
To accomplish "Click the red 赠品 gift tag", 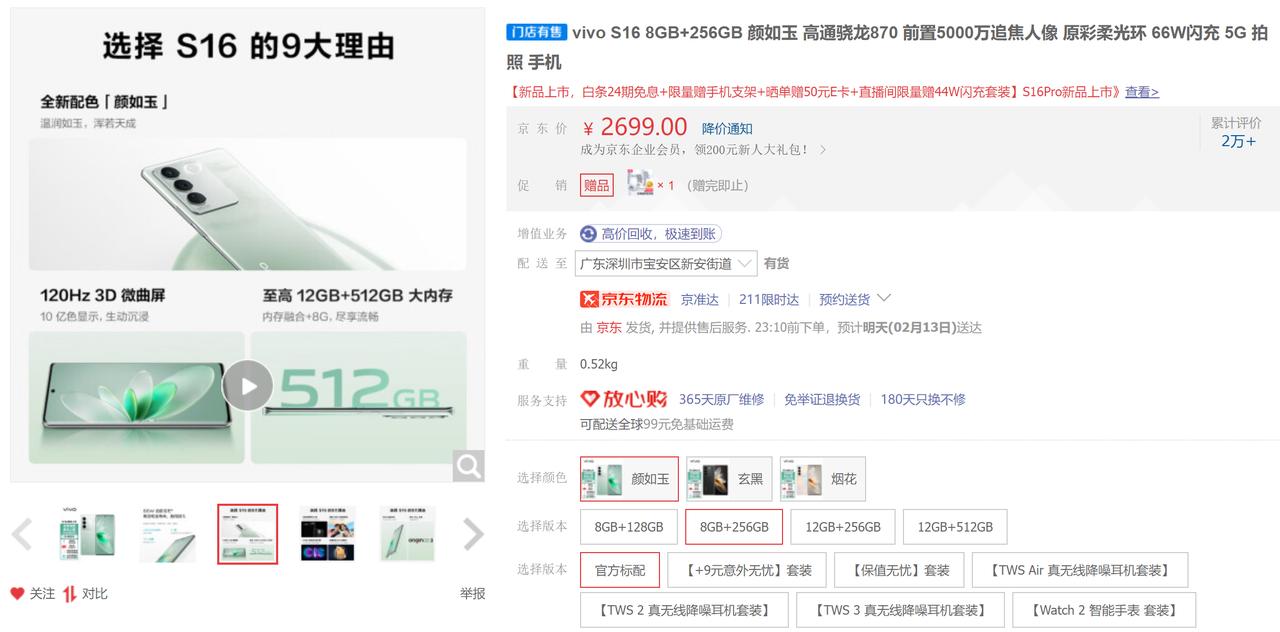I will click(597, 185).
